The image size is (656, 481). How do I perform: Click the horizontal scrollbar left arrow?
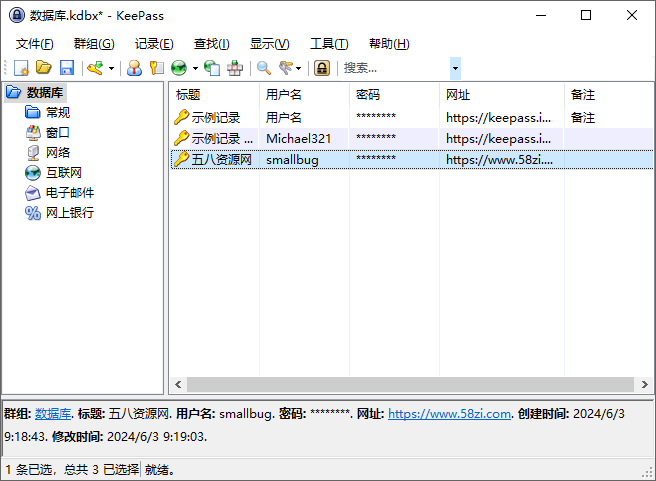coord(178,384)
